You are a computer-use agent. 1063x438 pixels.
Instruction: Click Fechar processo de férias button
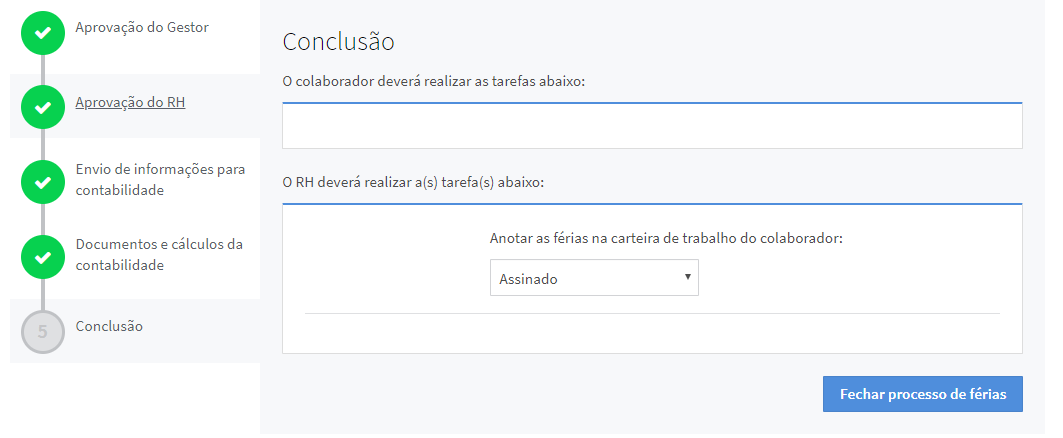coord(923,394)
